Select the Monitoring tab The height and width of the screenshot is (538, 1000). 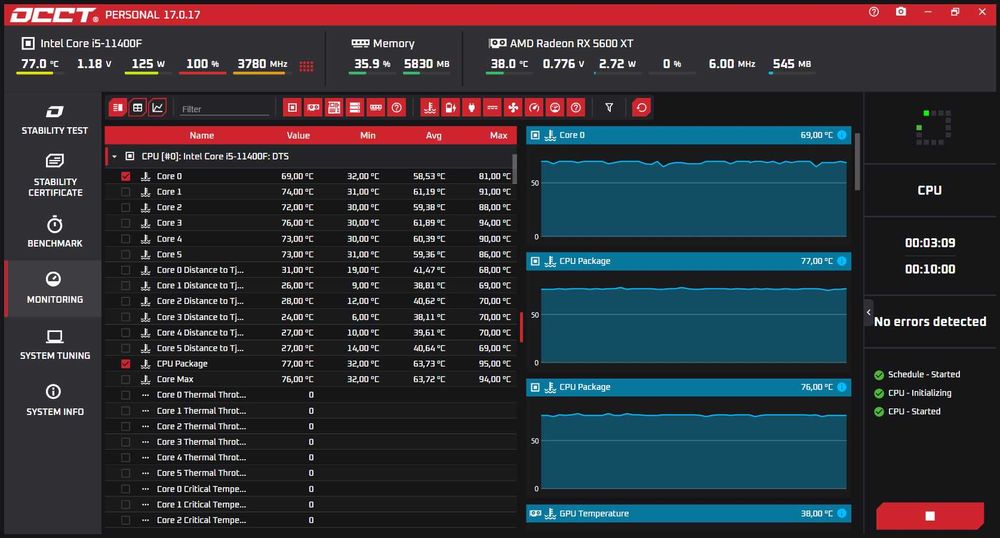point(54,288)
